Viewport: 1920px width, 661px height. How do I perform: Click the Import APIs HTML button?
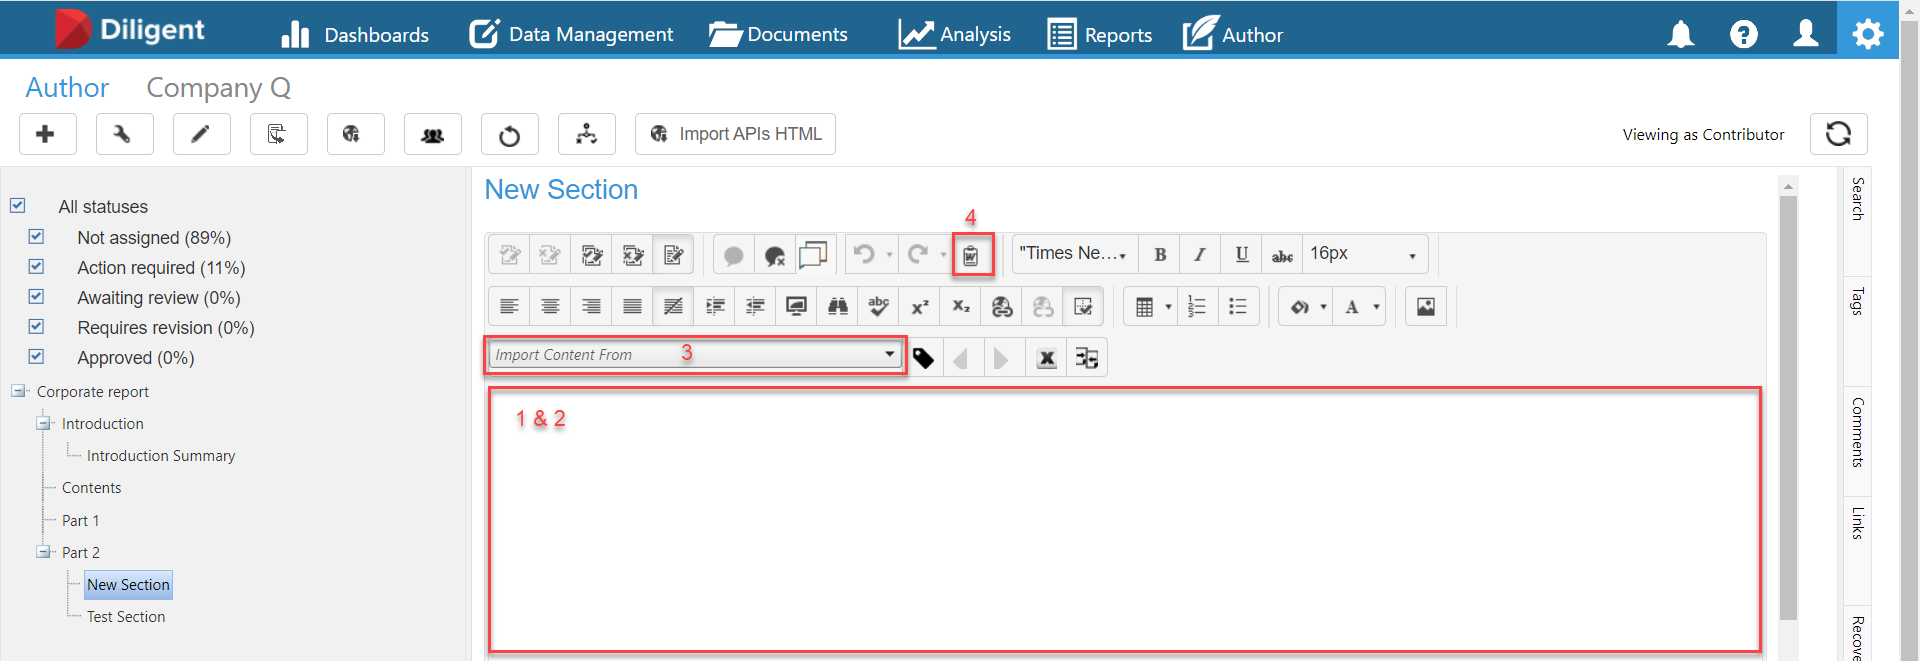point(735,134)
